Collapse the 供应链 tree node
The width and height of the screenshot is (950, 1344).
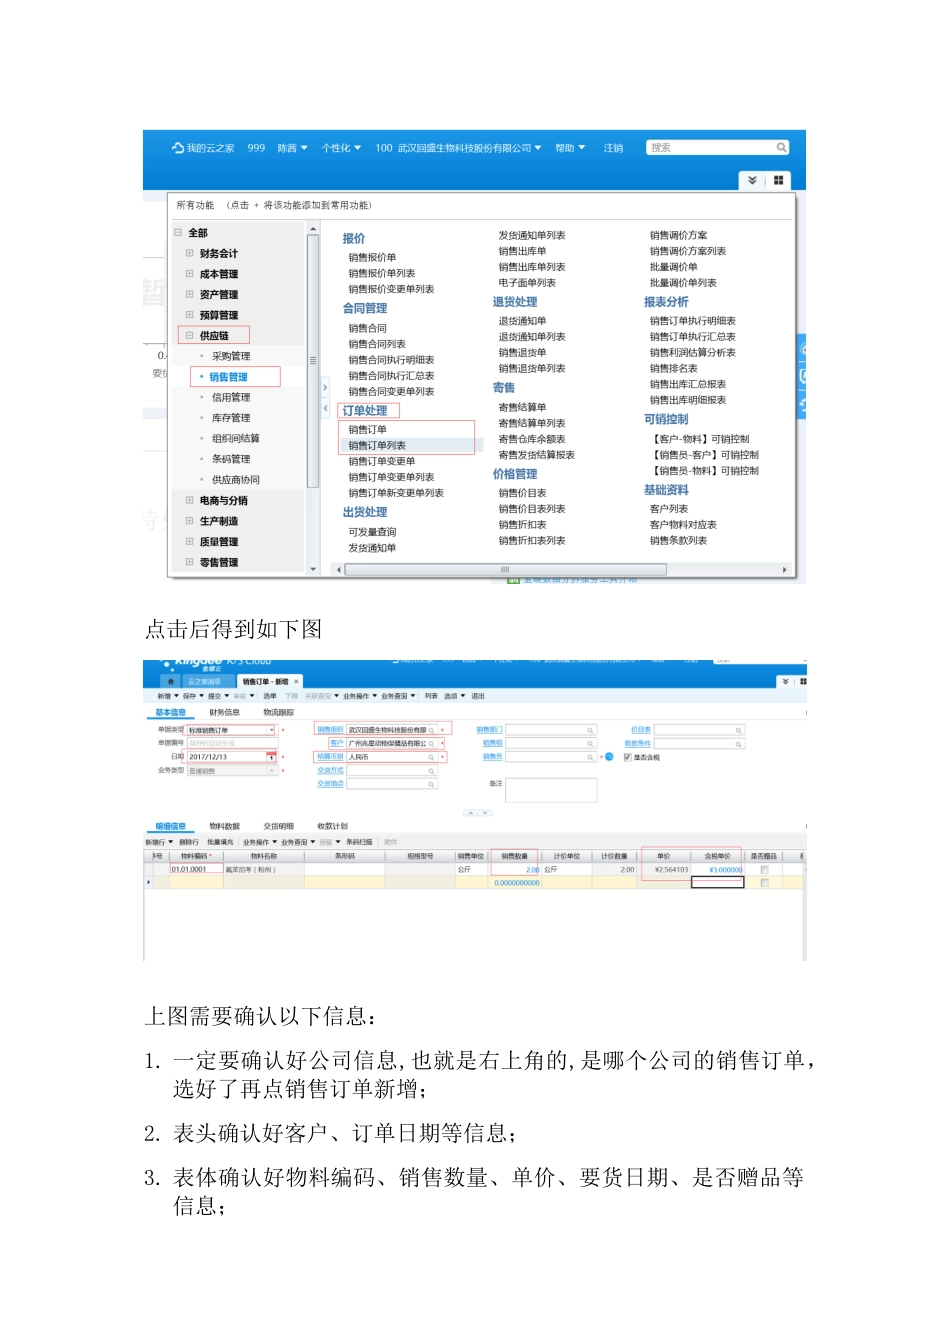[x=189, y=336]
